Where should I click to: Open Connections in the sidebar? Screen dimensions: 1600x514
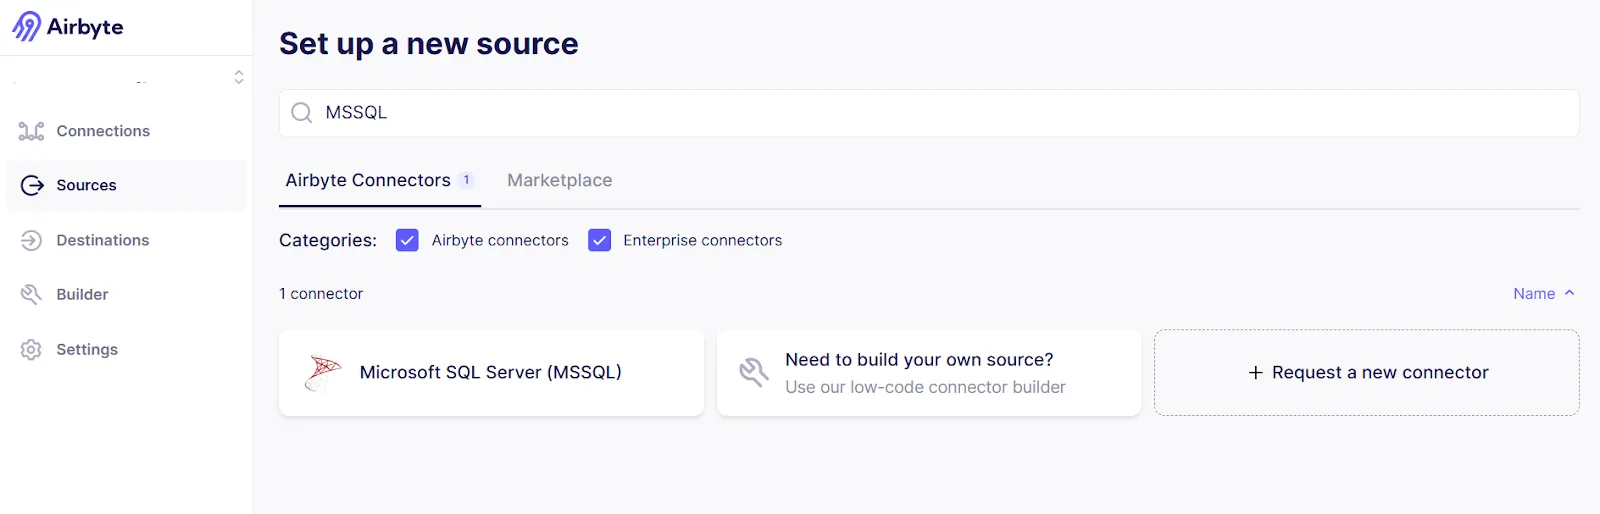[x=126, y=131]
